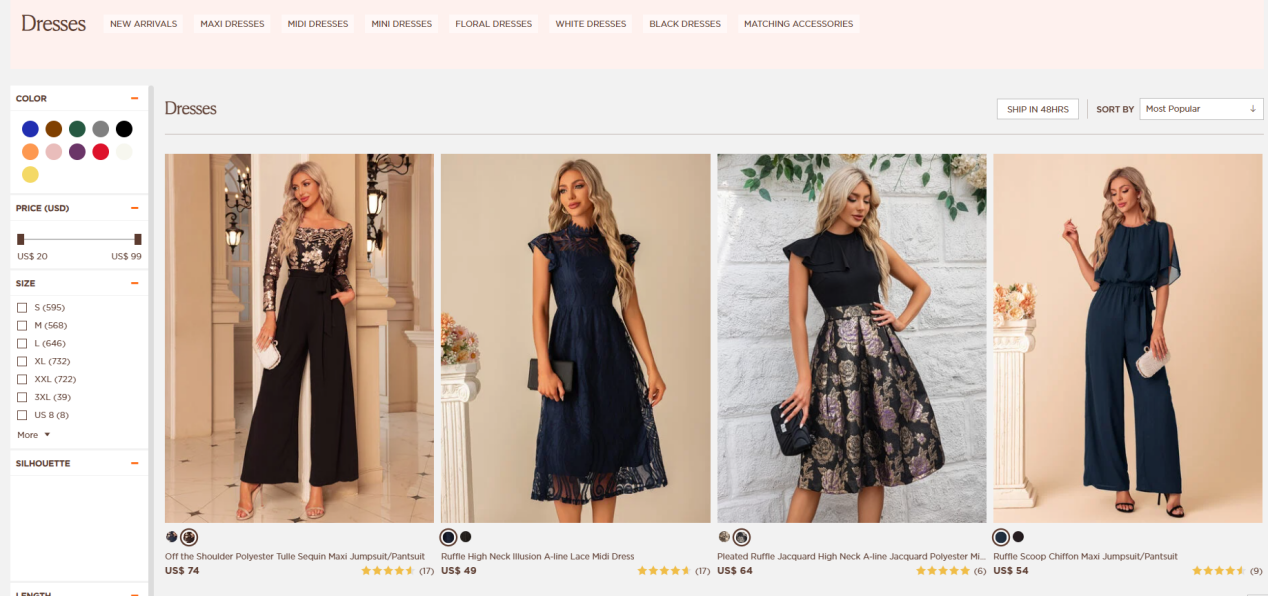Viewport: 1268px width, 596px height.
Task: Check the 3XL (39) size filter
Action: (22, 397)
